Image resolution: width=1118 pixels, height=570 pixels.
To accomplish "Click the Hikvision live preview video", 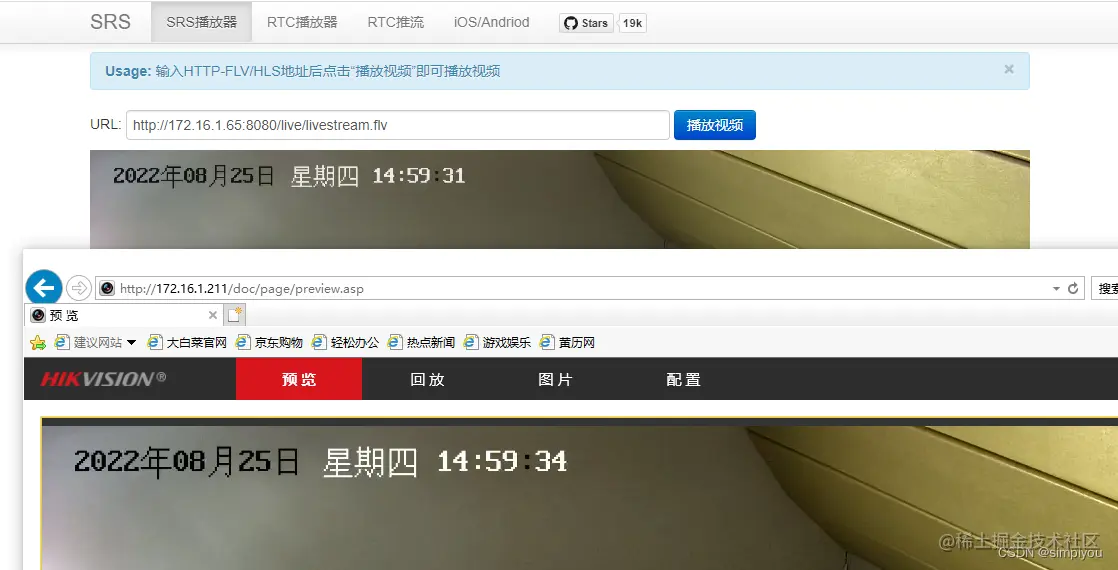I will pyautogui.click(x=579, y=497).
